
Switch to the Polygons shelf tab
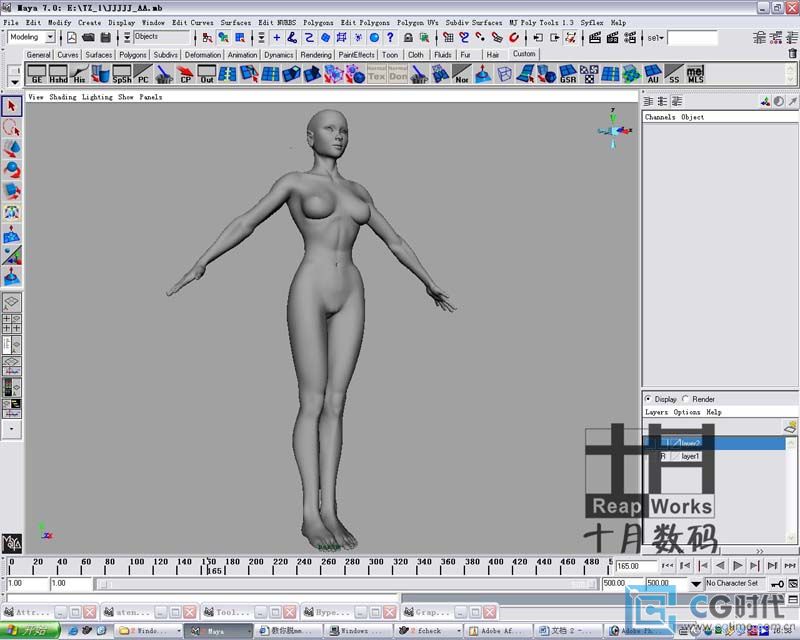point(133,55)
